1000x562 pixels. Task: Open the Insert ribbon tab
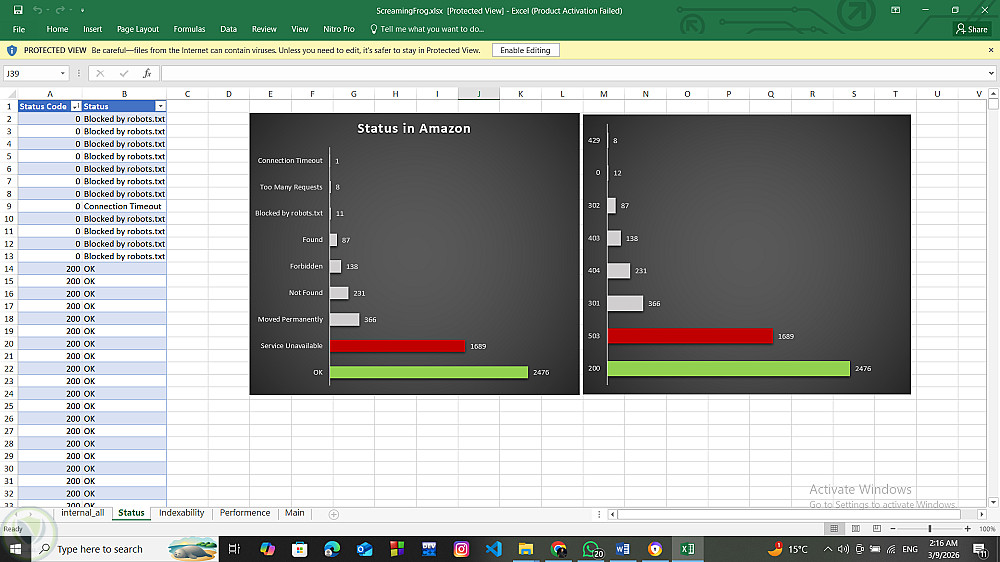[x=92, y=29]
